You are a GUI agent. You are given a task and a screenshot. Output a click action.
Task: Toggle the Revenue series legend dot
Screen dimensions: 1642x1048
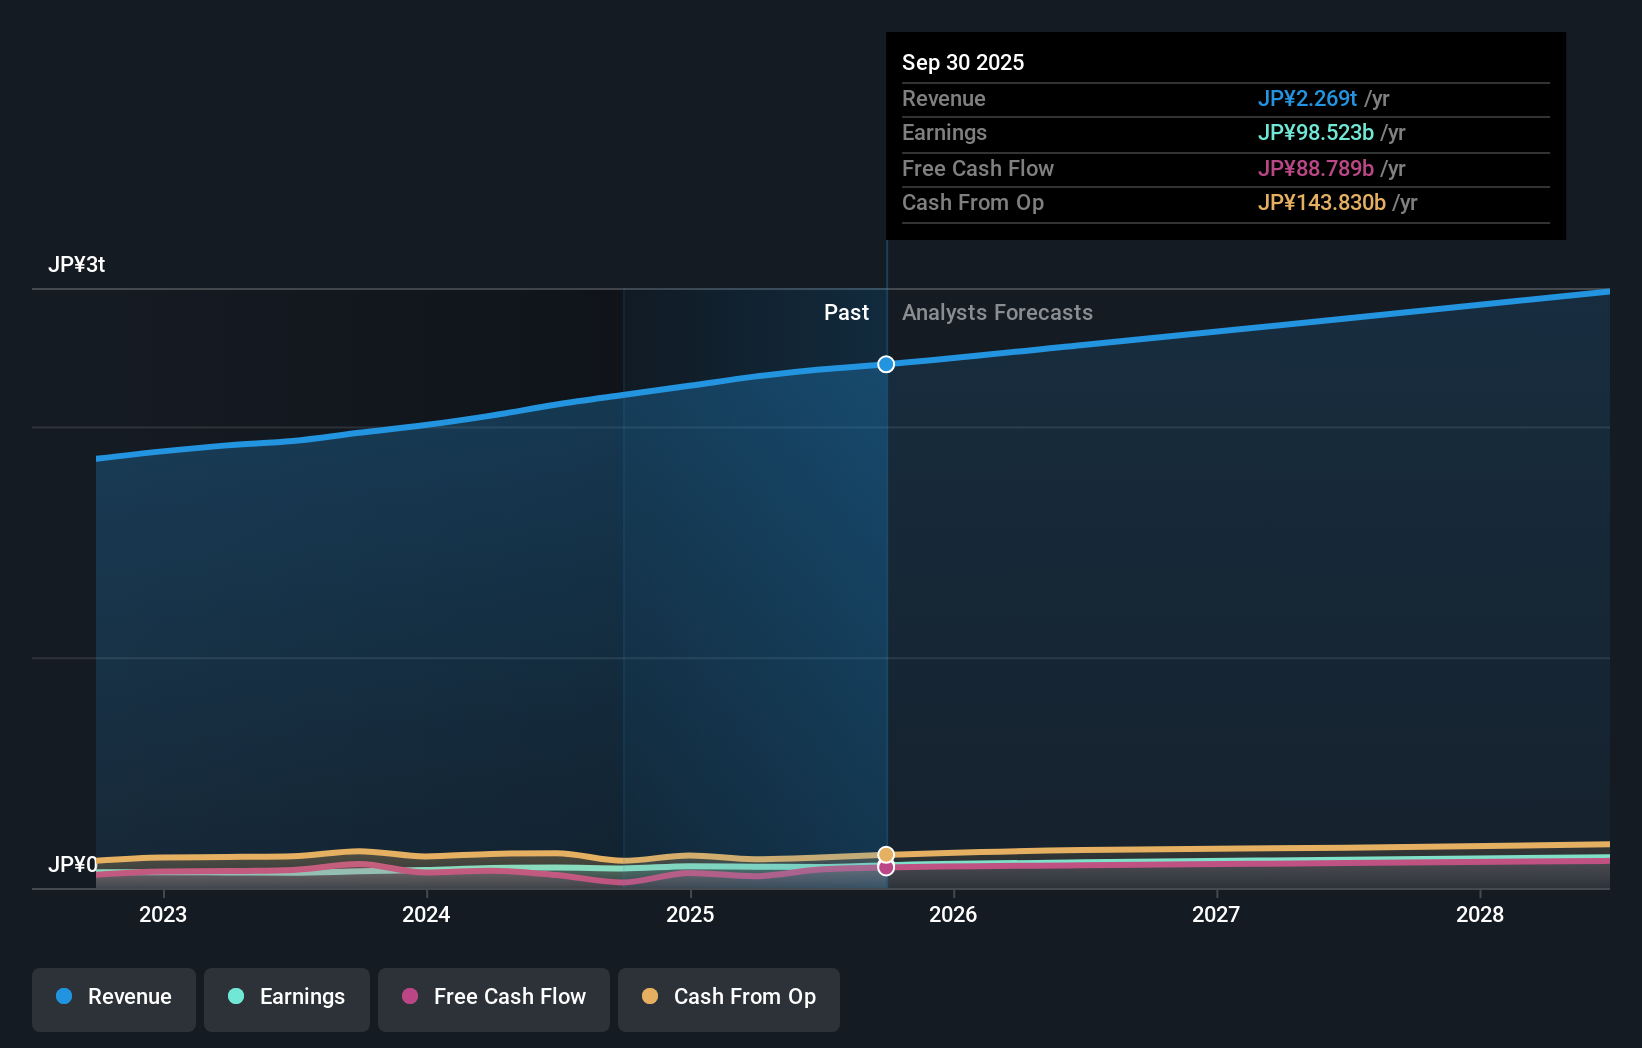click(x=64, y=997)
